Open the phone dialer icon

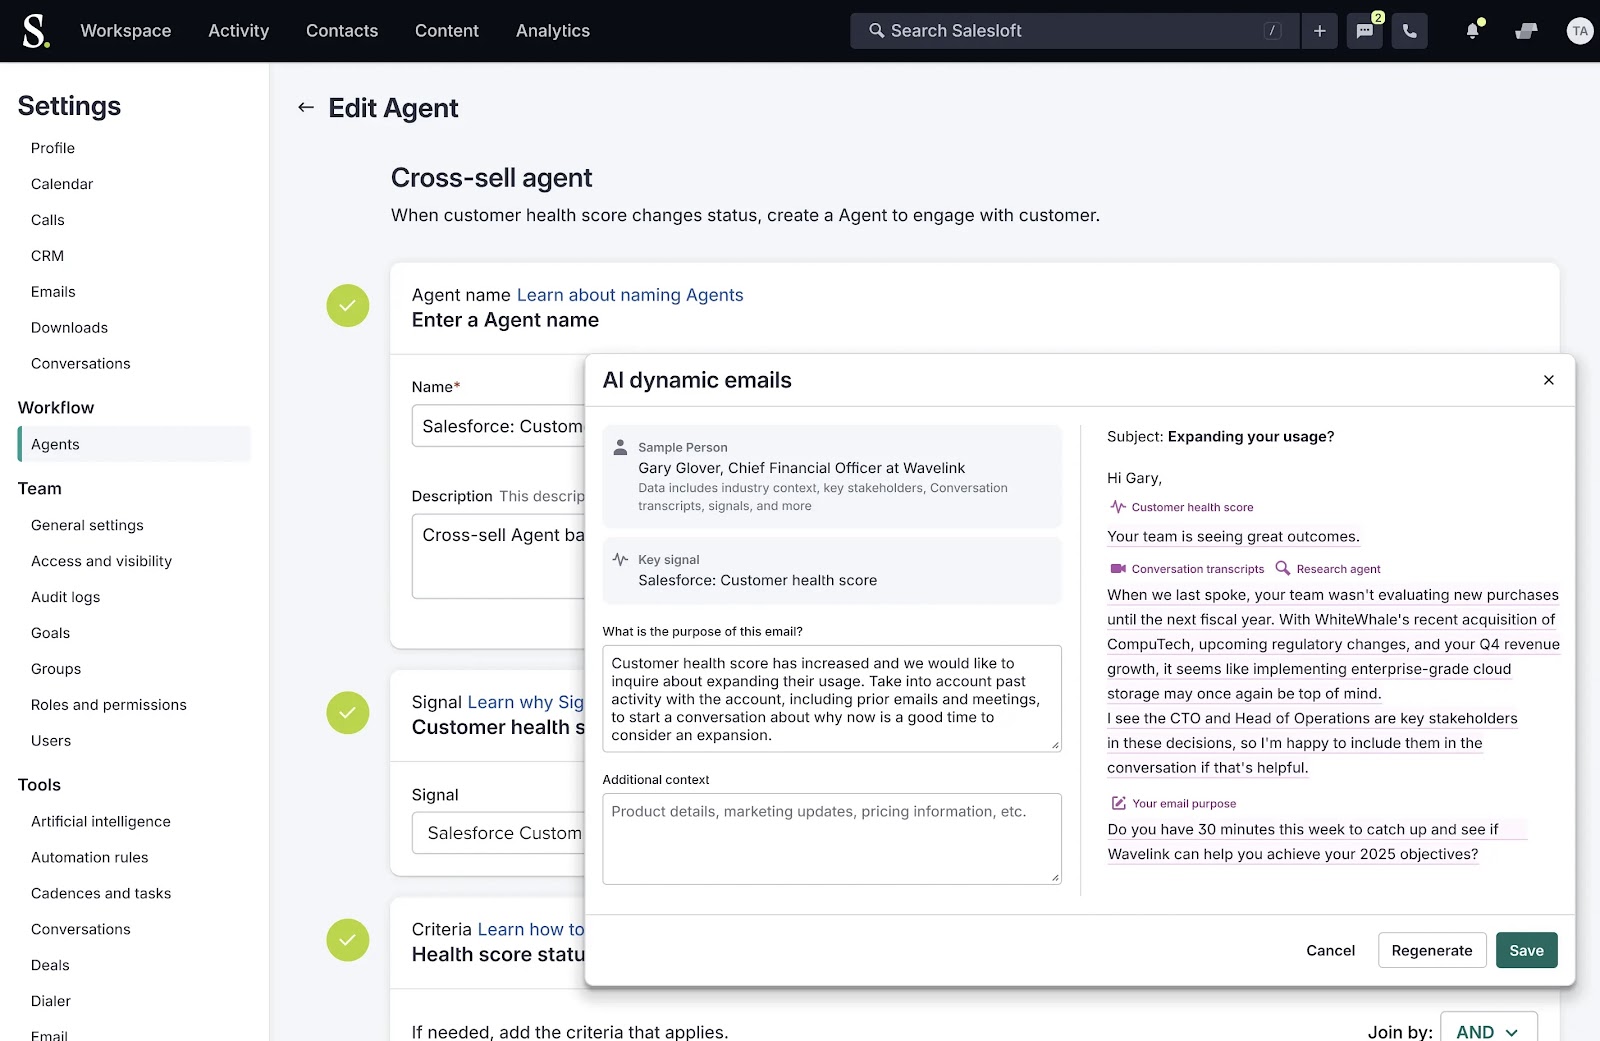click(1409, 31)
